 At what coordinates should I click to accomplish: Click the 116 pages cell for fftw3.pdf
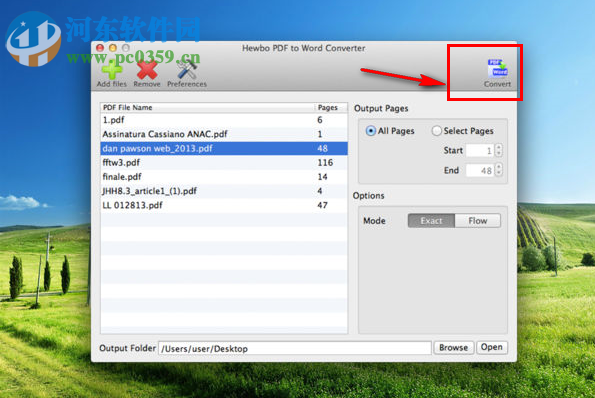point(325,163)
